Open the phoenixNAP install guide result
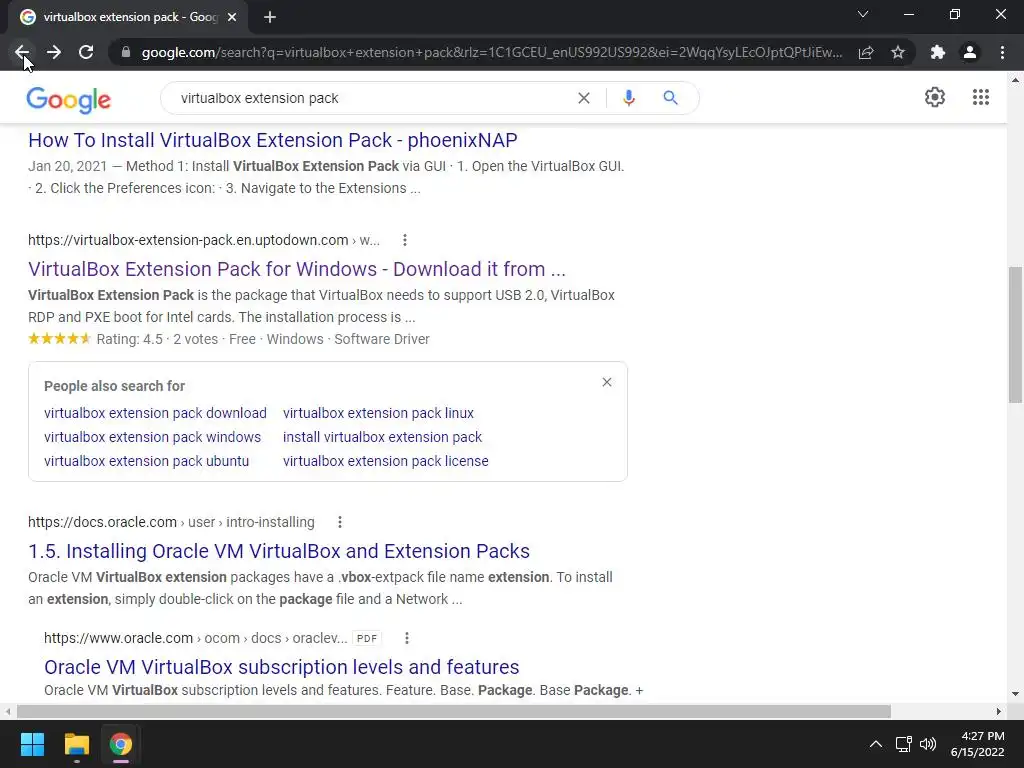1024x768 pixels. 272,140
